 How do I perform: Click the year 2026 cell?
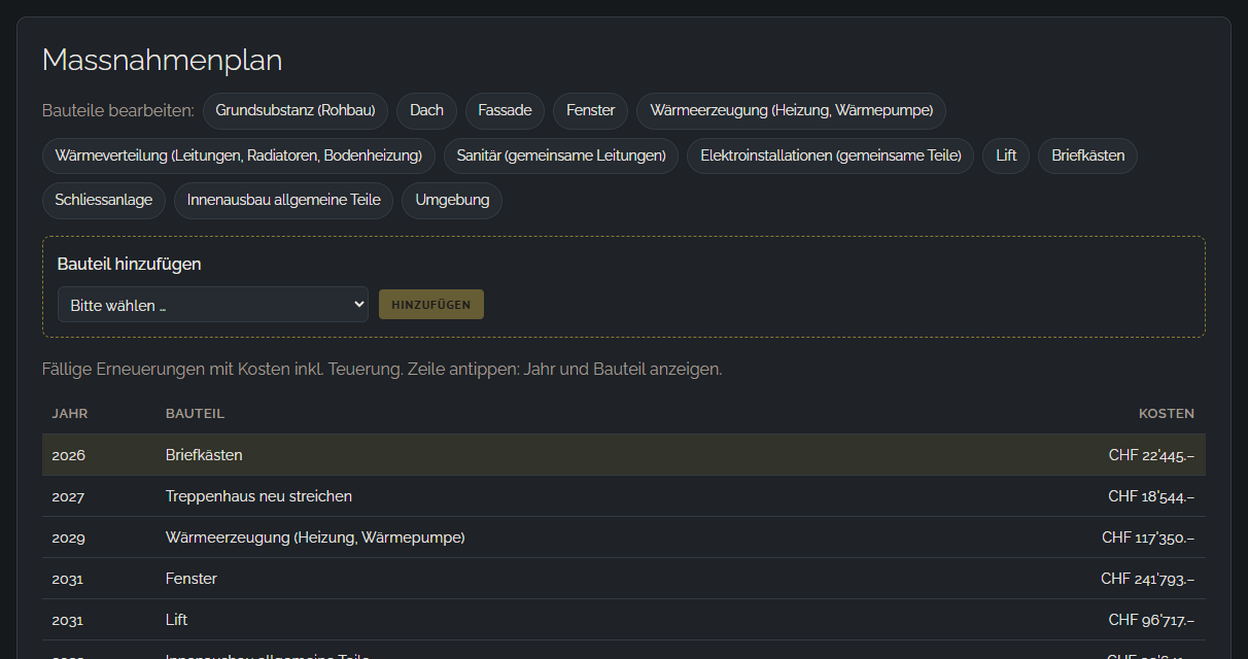tap(69, 455)
